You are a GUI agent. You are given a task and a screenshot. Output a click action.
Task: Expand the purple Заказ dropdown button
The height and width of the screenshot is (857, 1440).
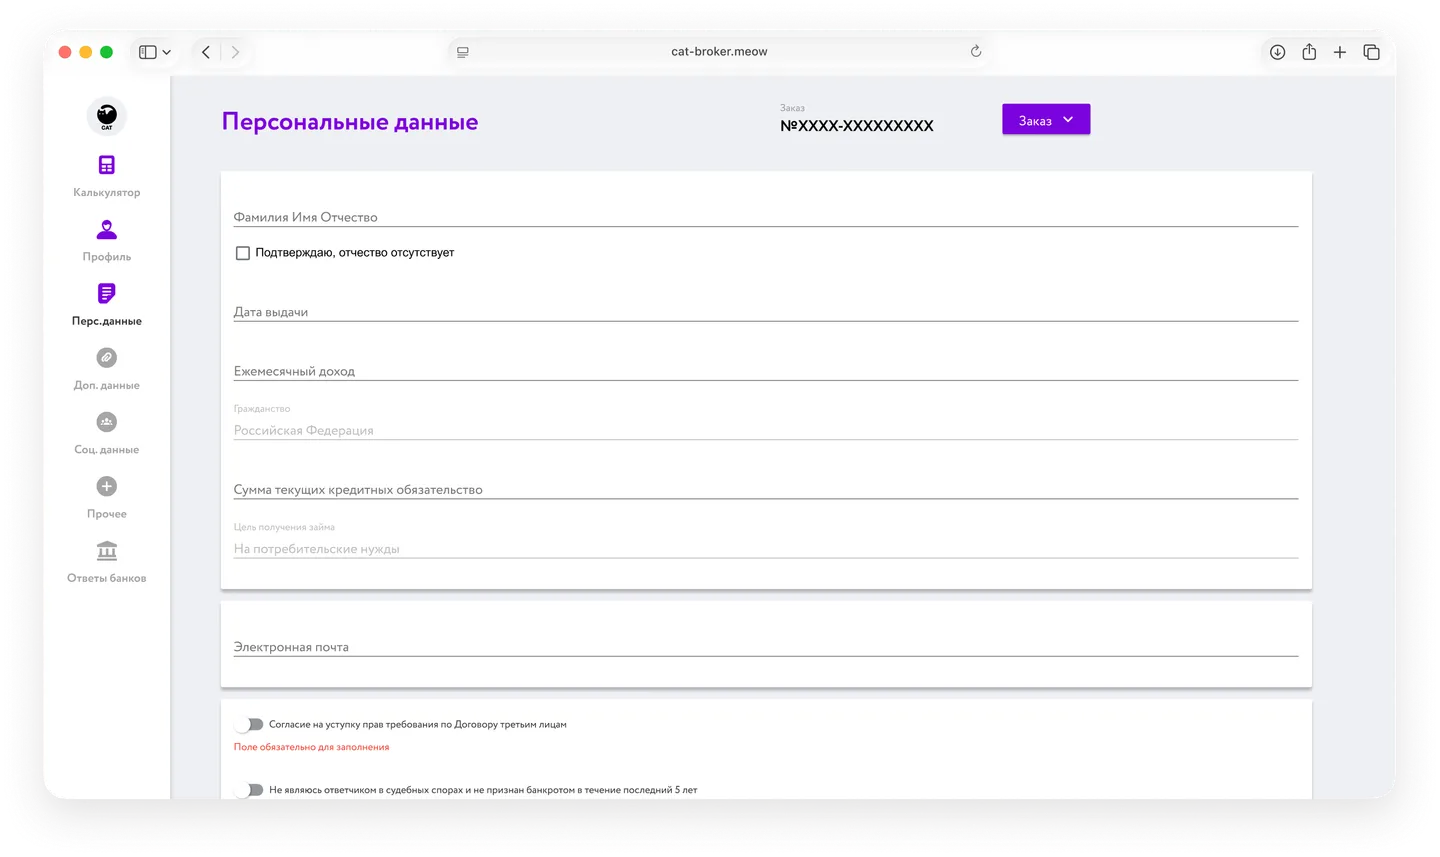click(x=1046, y=120)
